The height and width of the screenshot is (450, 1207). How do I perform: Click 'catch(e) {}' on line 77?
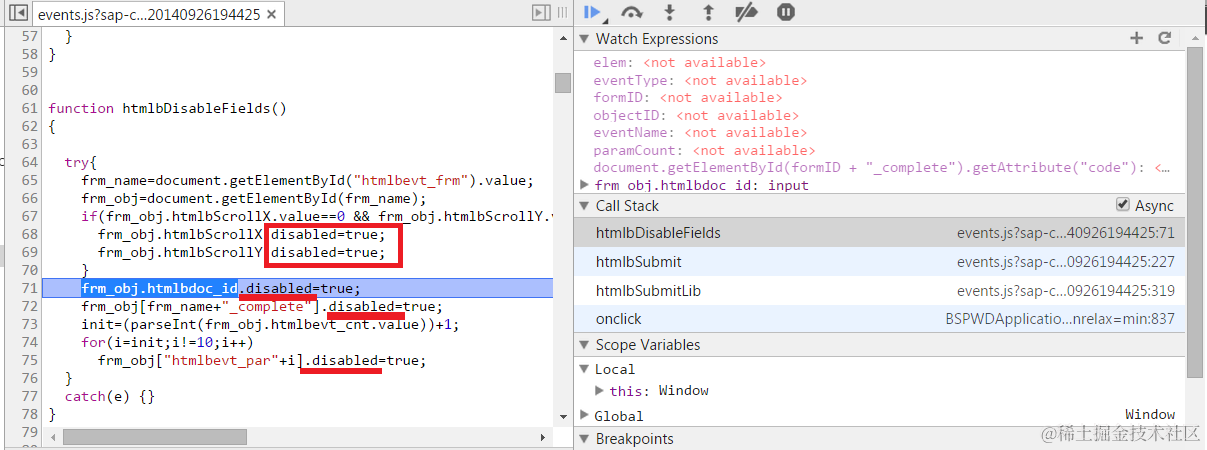point(110,396)
